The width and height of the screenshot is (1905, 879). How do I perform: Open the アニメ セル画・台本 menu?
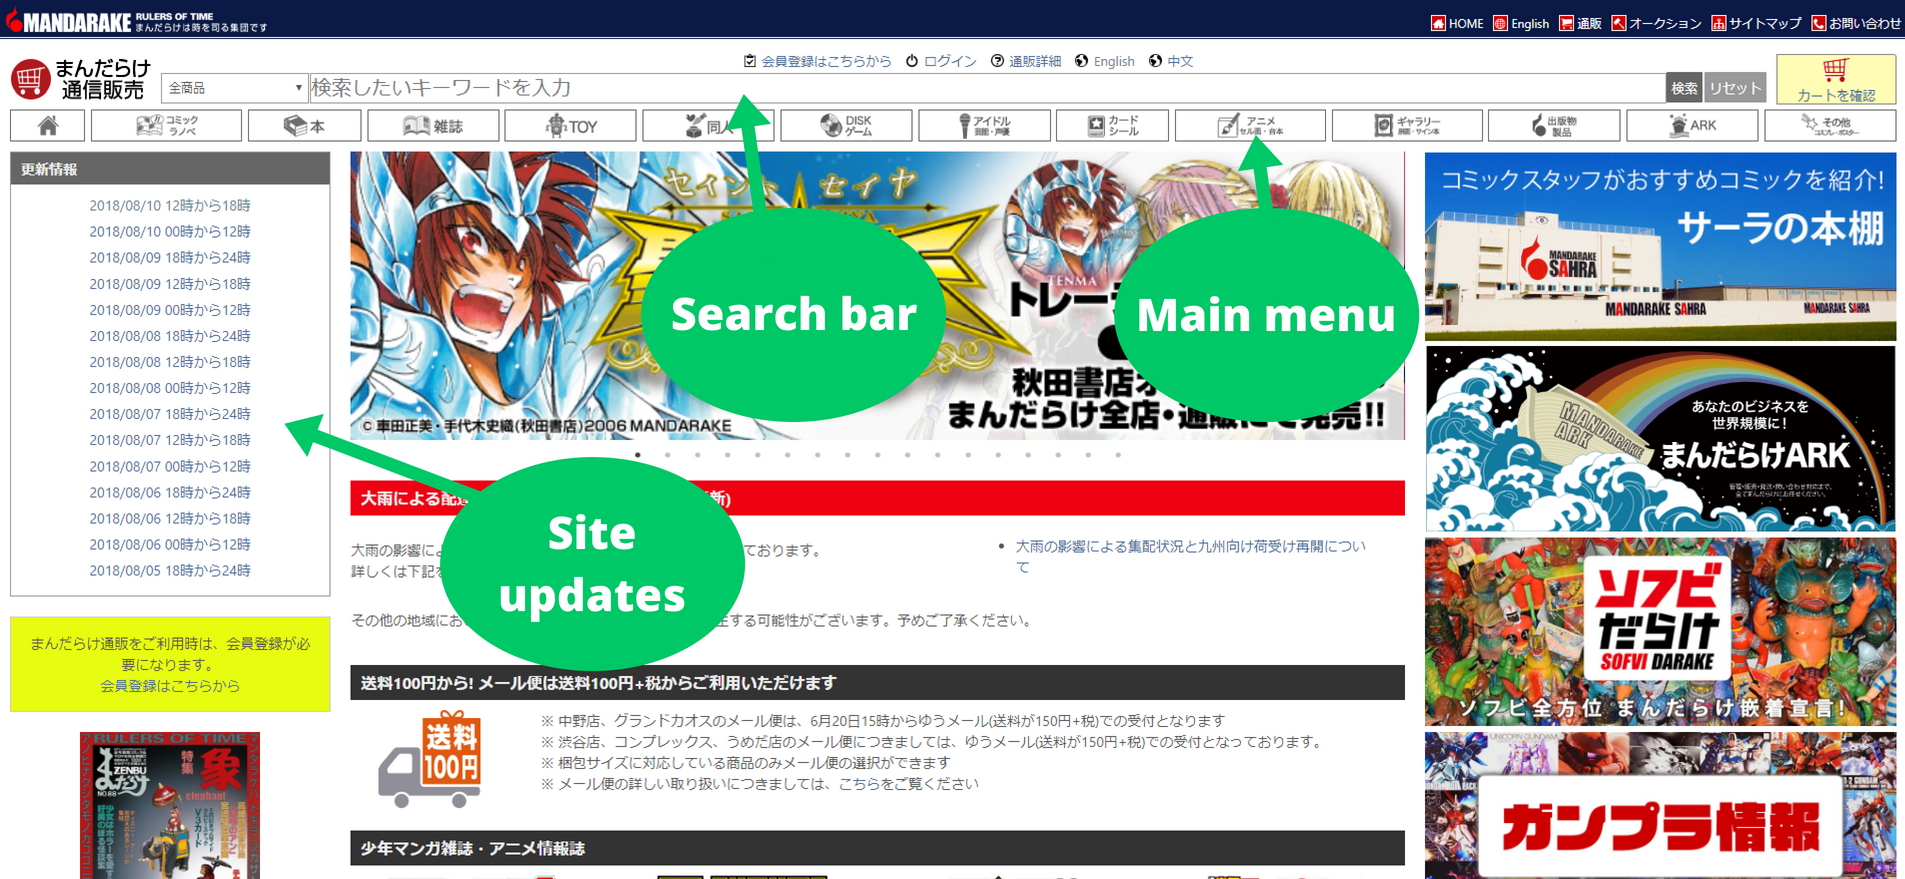point(1250,126)
